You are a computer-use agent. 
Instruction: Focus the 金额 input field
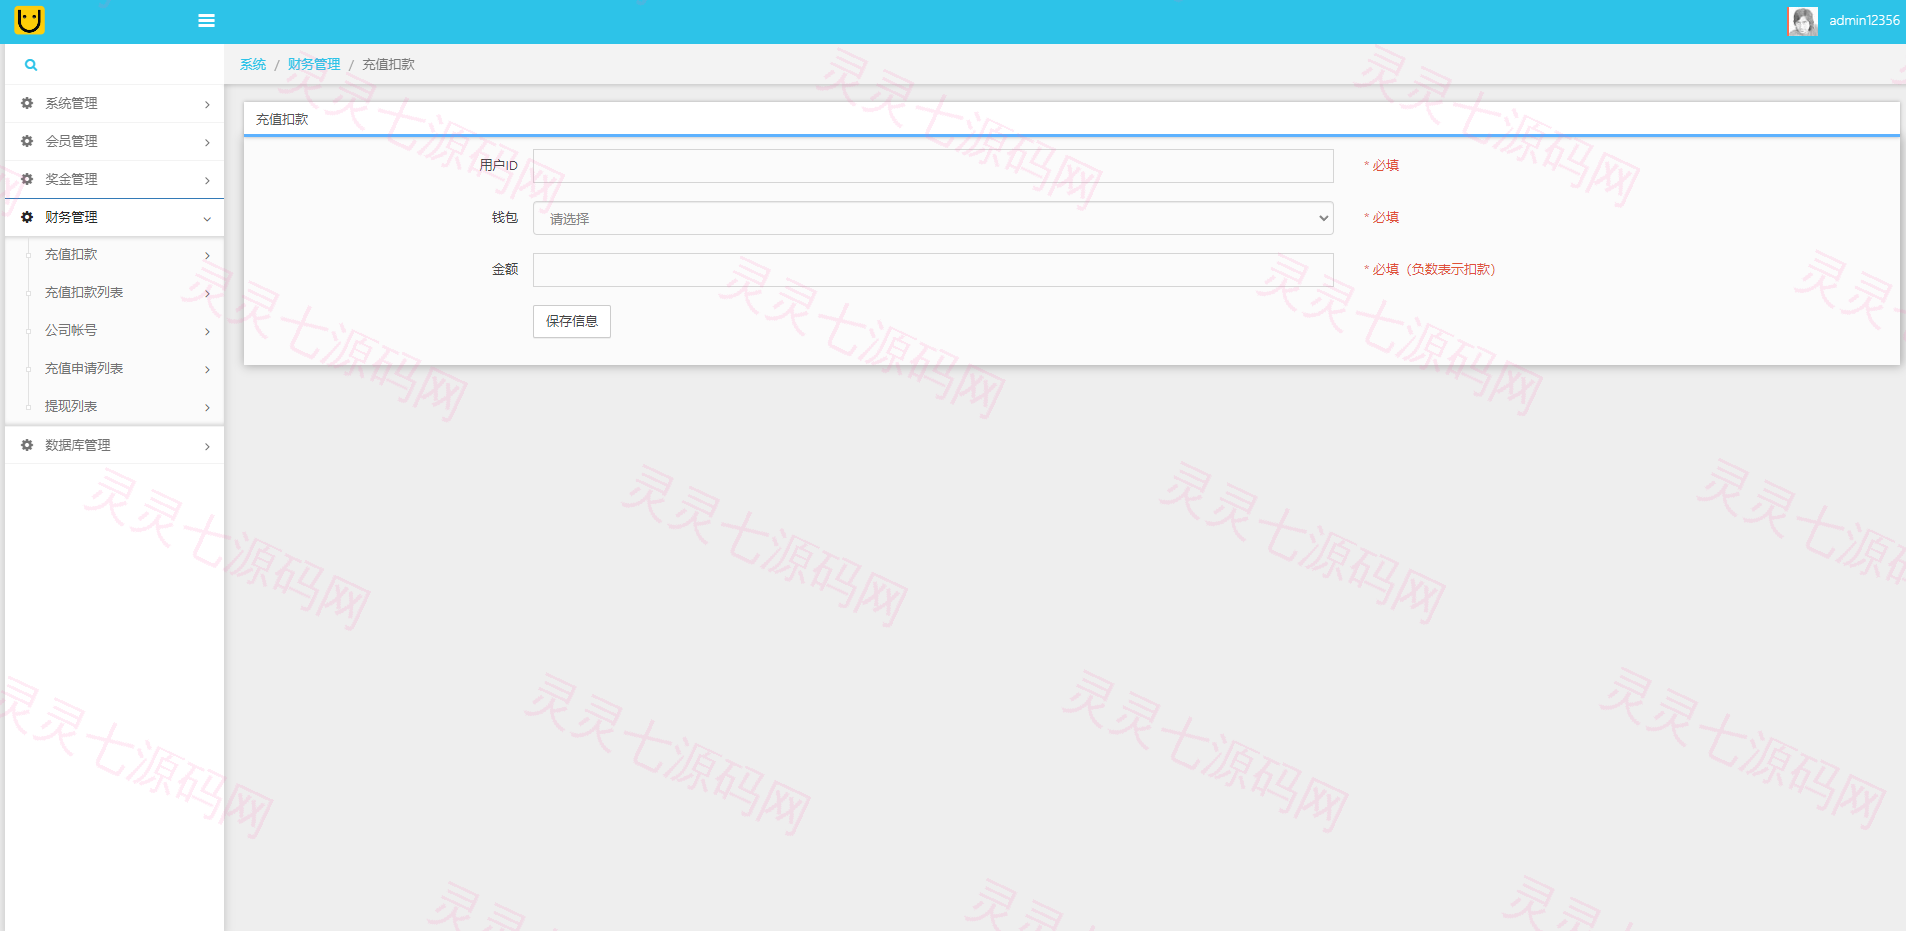pos(933,270)
